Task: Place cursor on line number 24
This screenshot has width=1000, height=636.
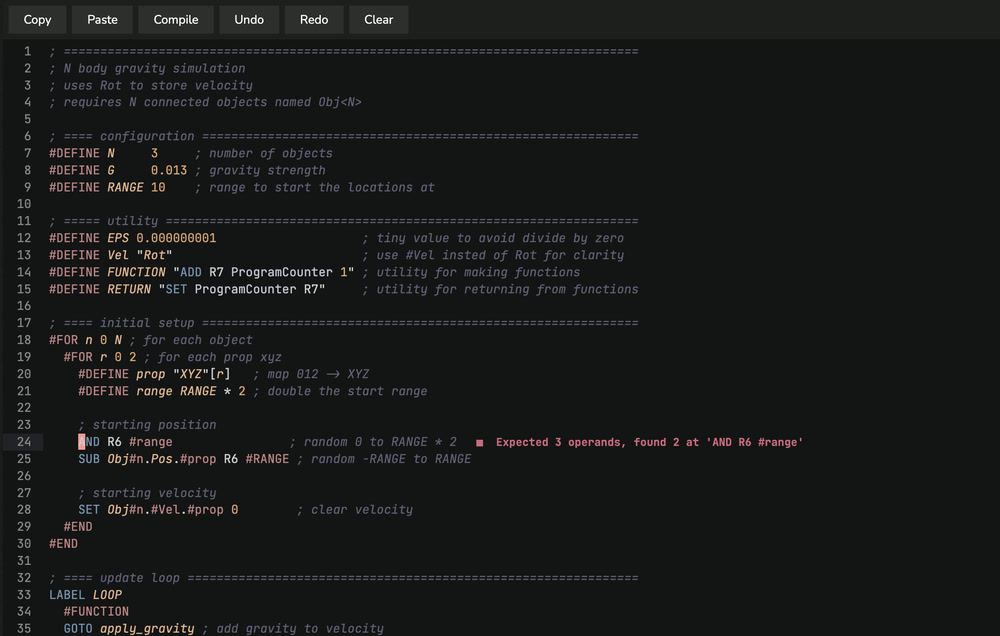Action: pos(24,441)
